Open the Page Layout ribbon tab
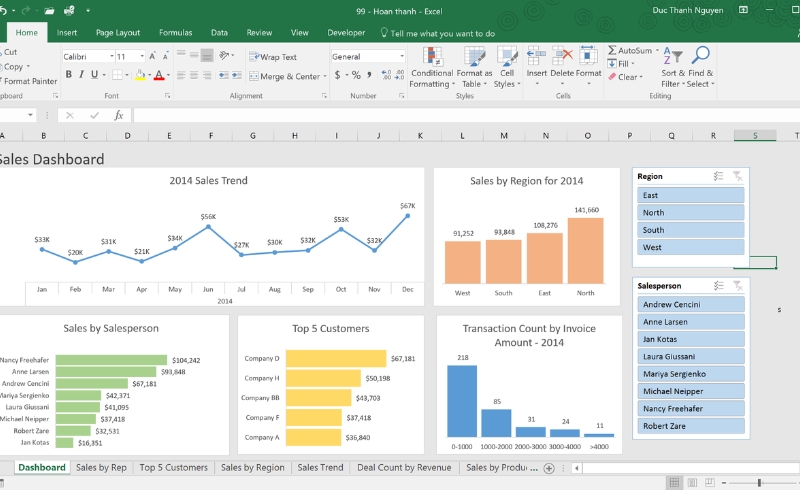The image size is (800, 490). pos(118,33)
